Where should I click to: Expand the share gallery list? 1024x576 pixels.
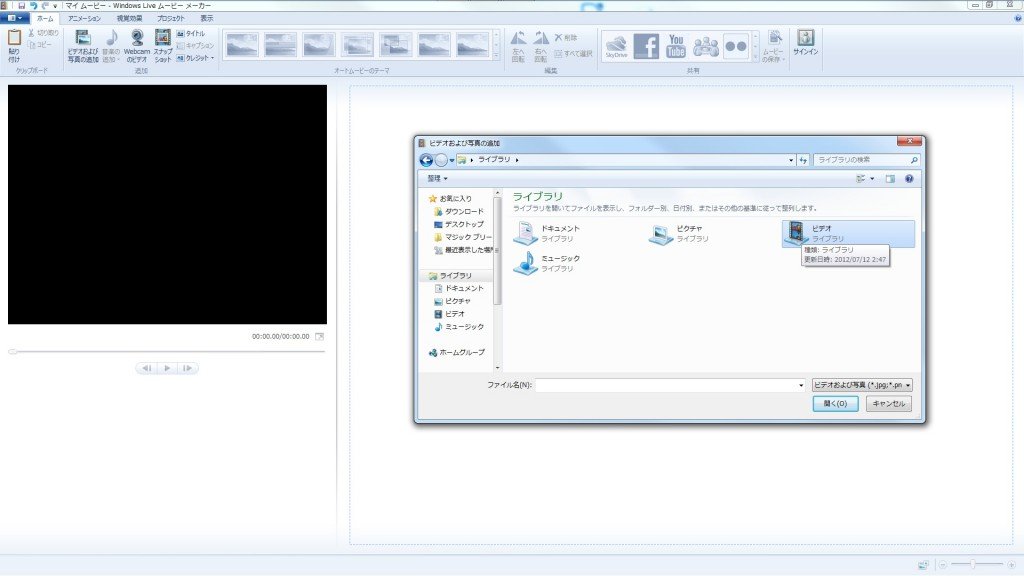(756, 57)
